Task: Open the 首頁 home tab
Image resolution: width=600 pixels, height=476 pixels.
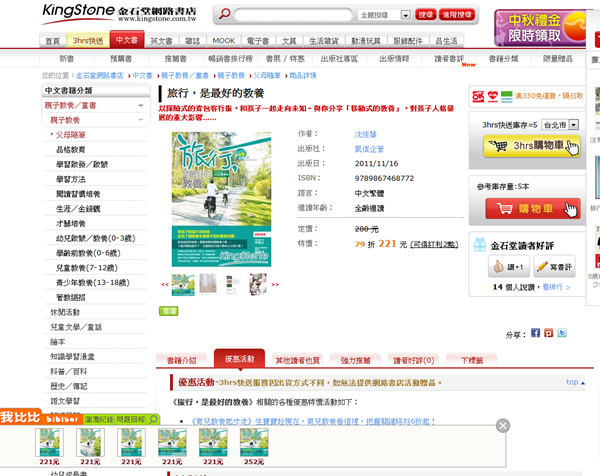Action: 52,41
